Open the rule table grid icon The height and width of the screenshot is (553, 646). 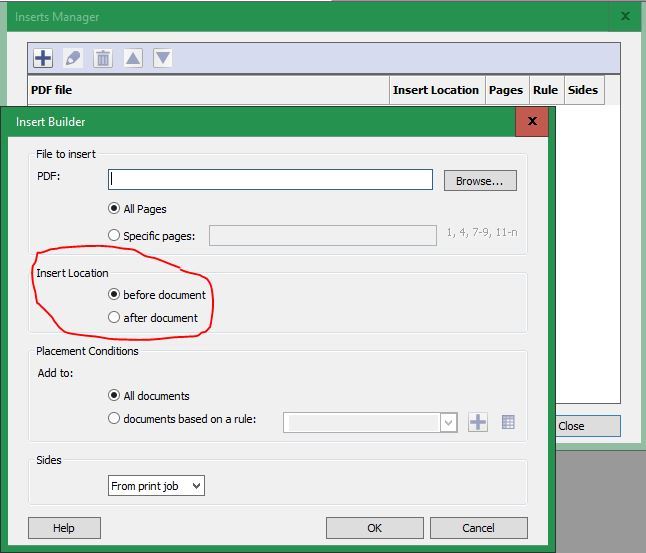(x=508, y=422)
